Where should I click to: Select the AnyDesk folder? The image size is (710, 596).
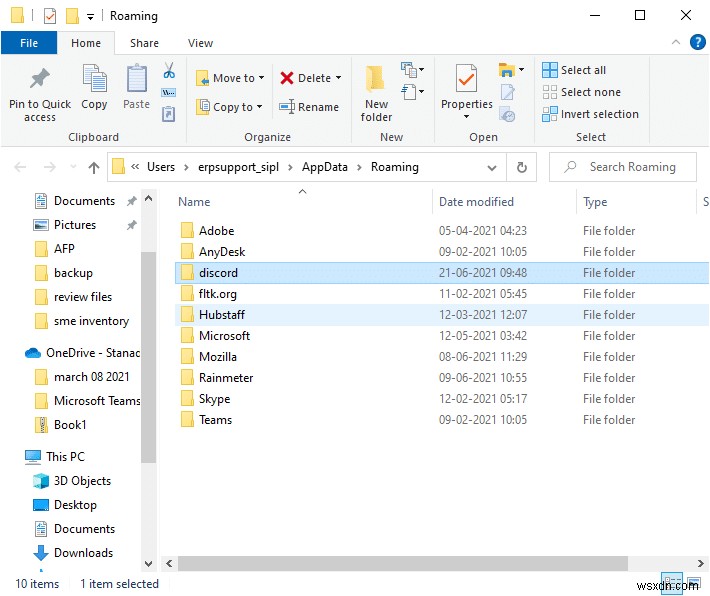[442, 252]
